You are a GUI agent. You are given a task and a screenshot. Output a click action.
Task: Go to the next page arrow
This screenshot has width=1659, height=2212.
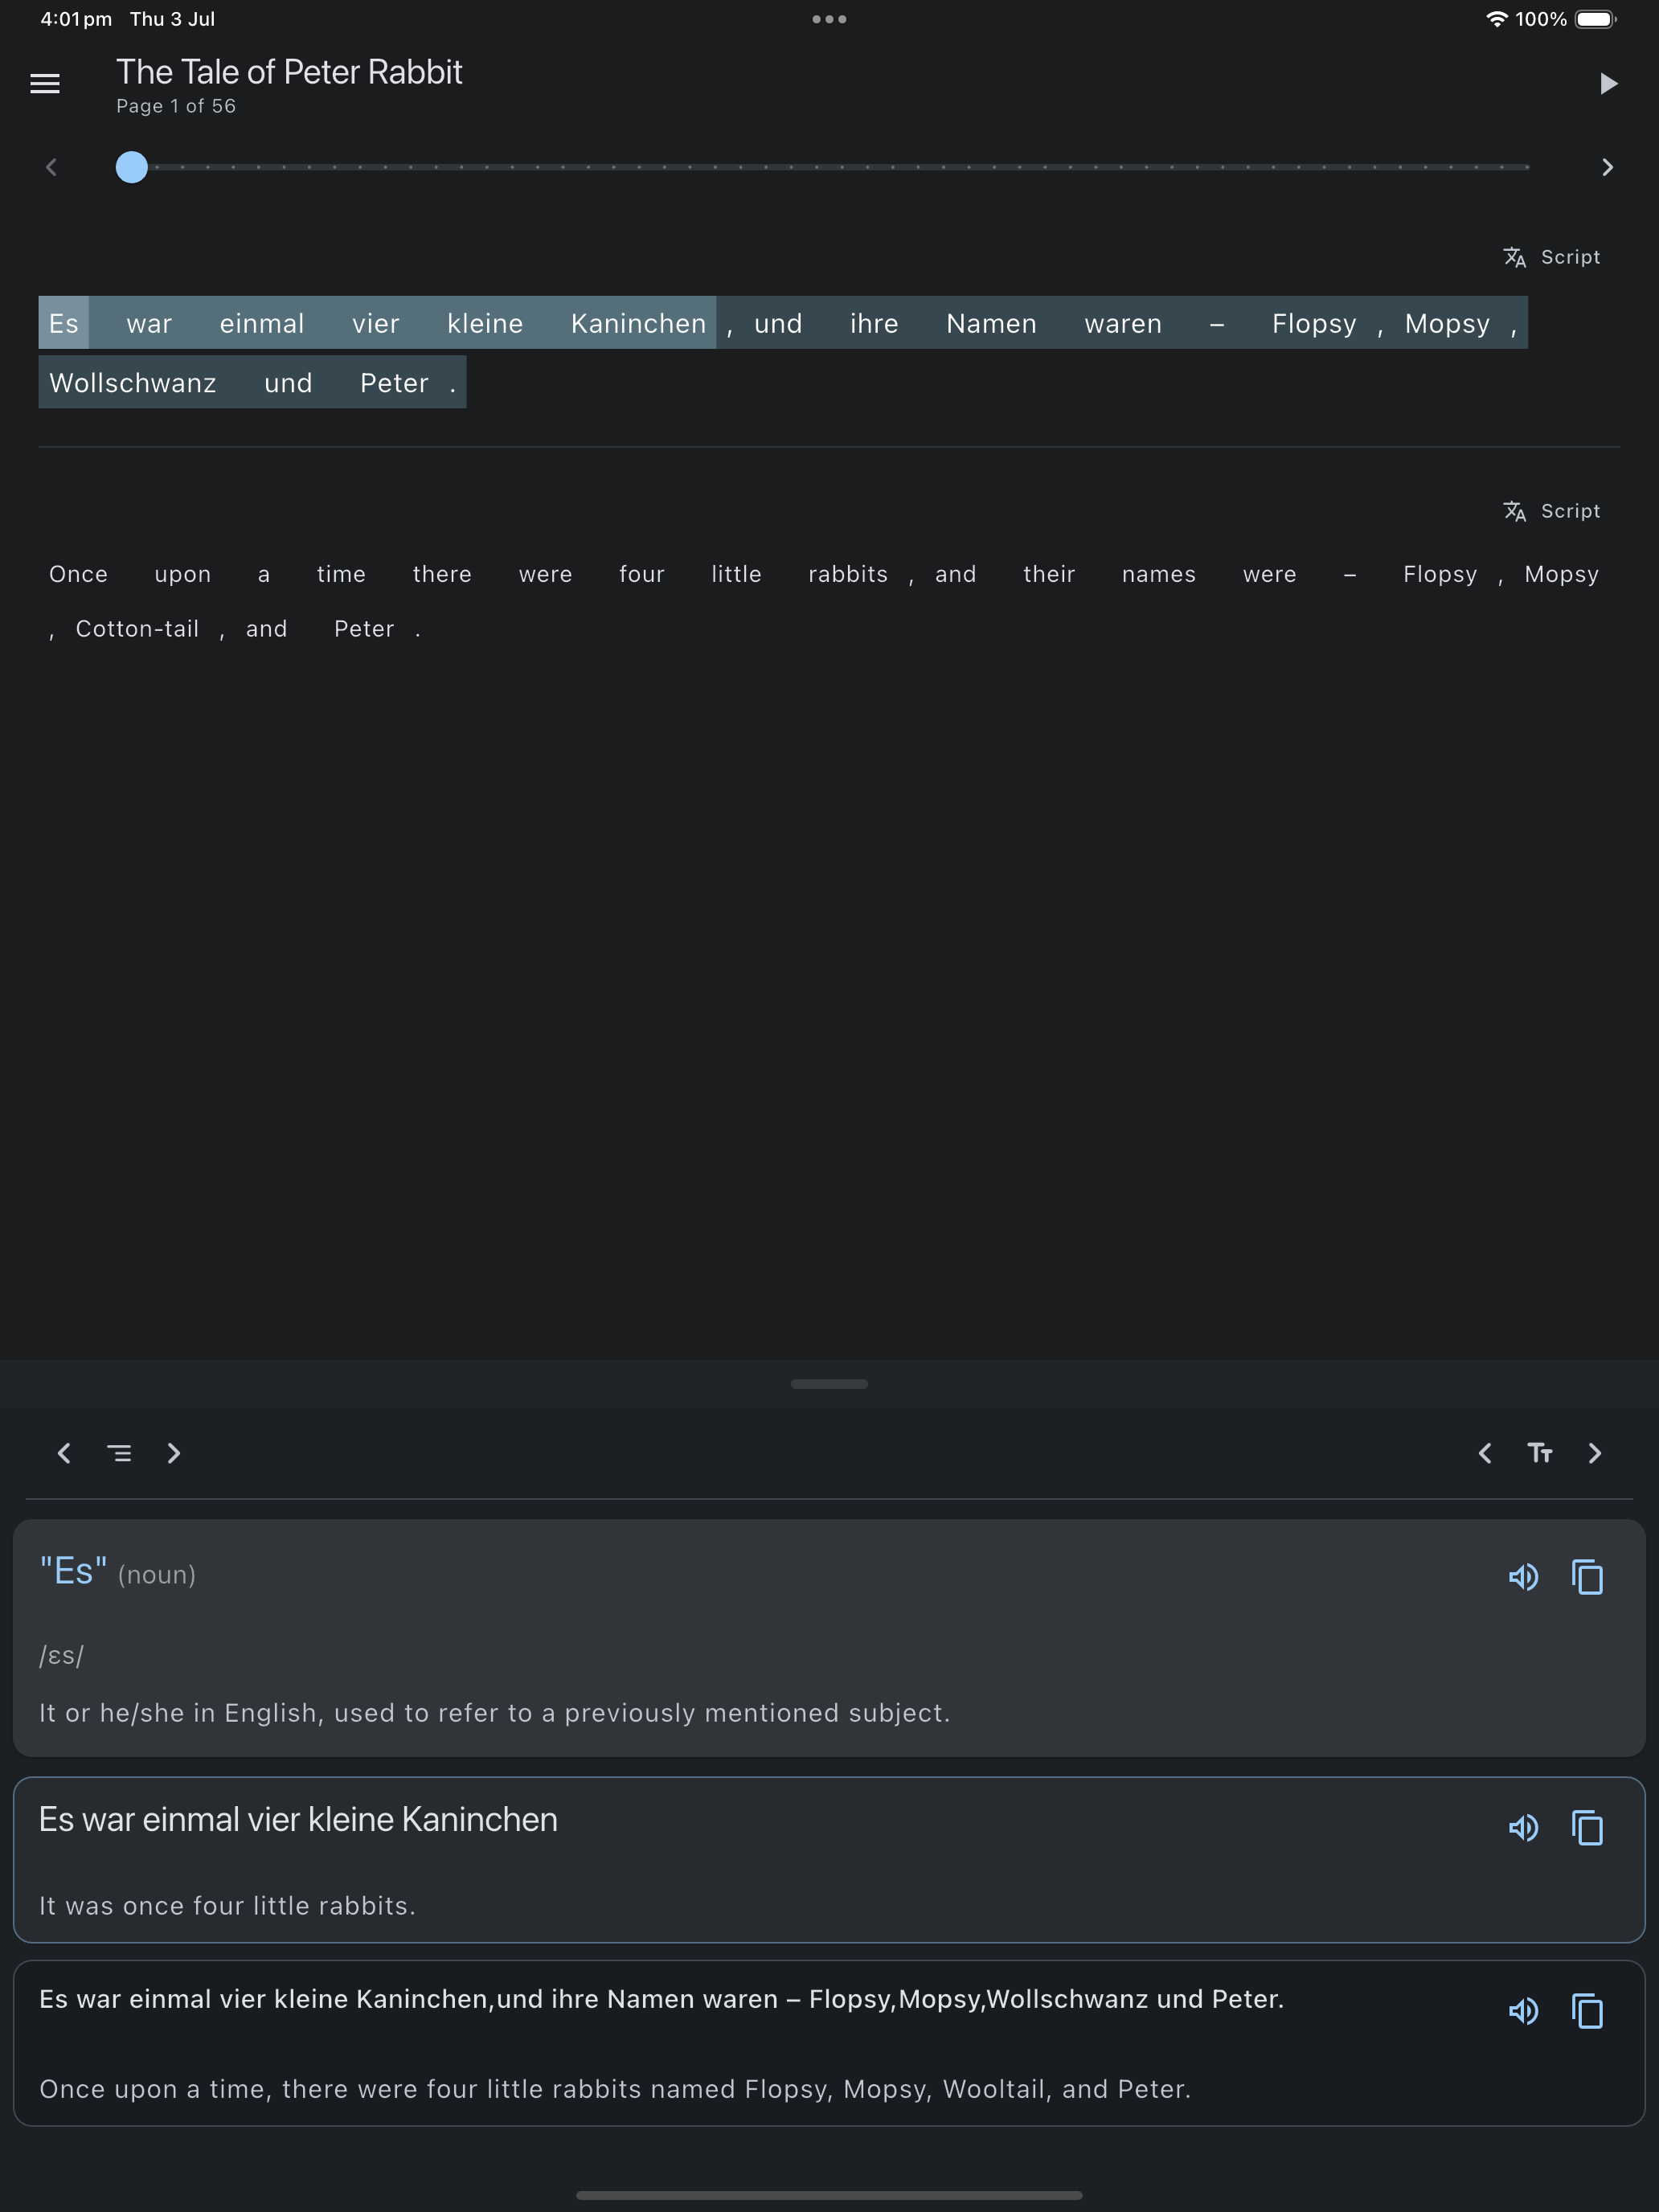1607,167
